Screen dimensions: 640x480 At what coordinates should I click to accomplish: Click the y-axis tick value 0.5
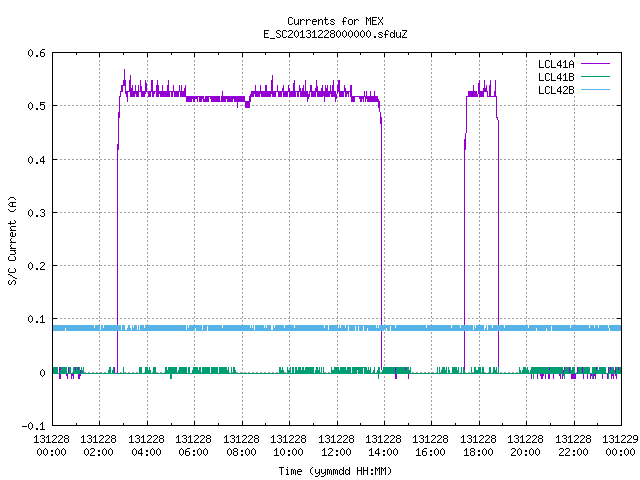(36, 106)
